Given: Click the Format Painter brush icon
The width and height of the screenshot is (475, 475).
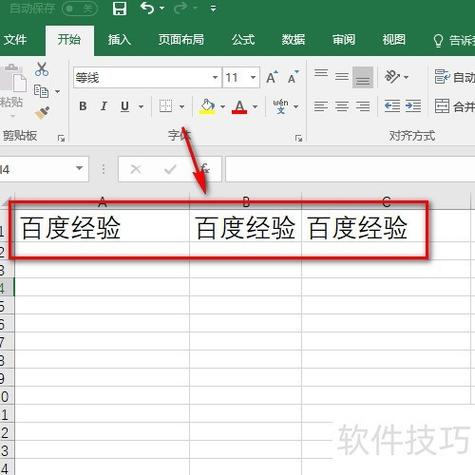Looking at the screenshot, I should (x=42, y=113).
